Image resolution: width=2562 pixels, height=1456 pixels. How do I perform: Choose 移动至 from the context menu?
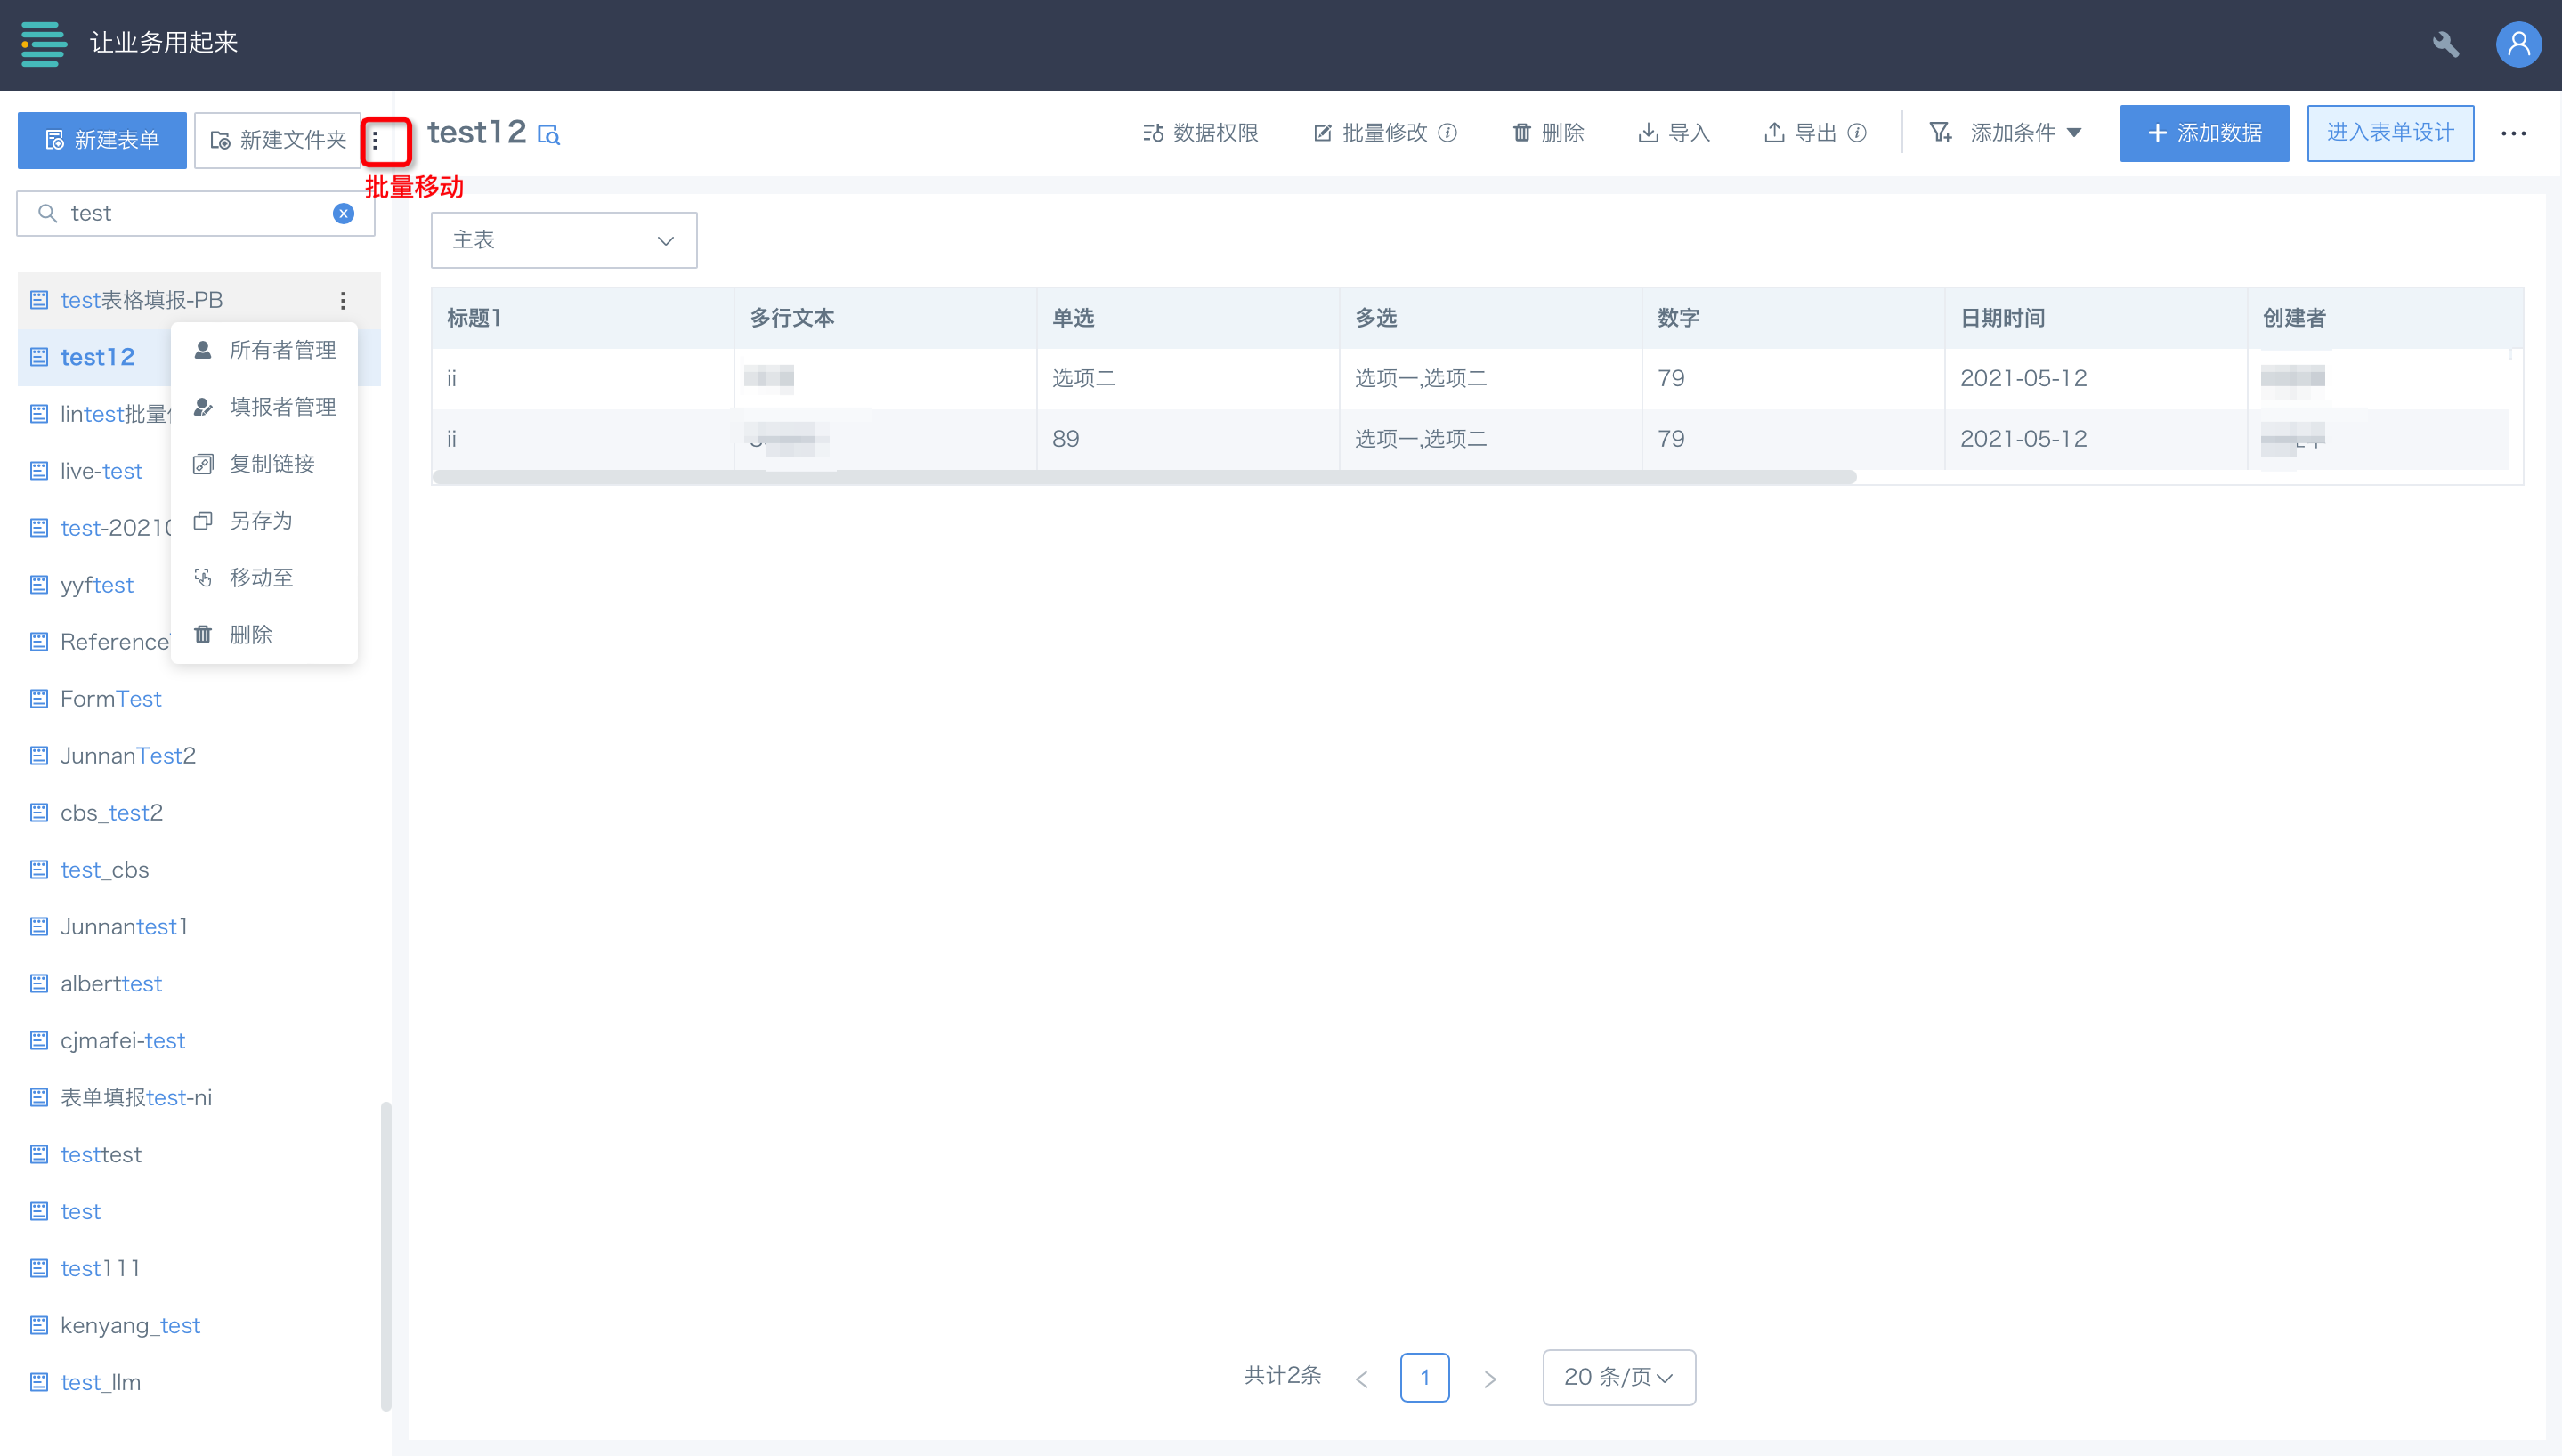(x=261, y=578)
